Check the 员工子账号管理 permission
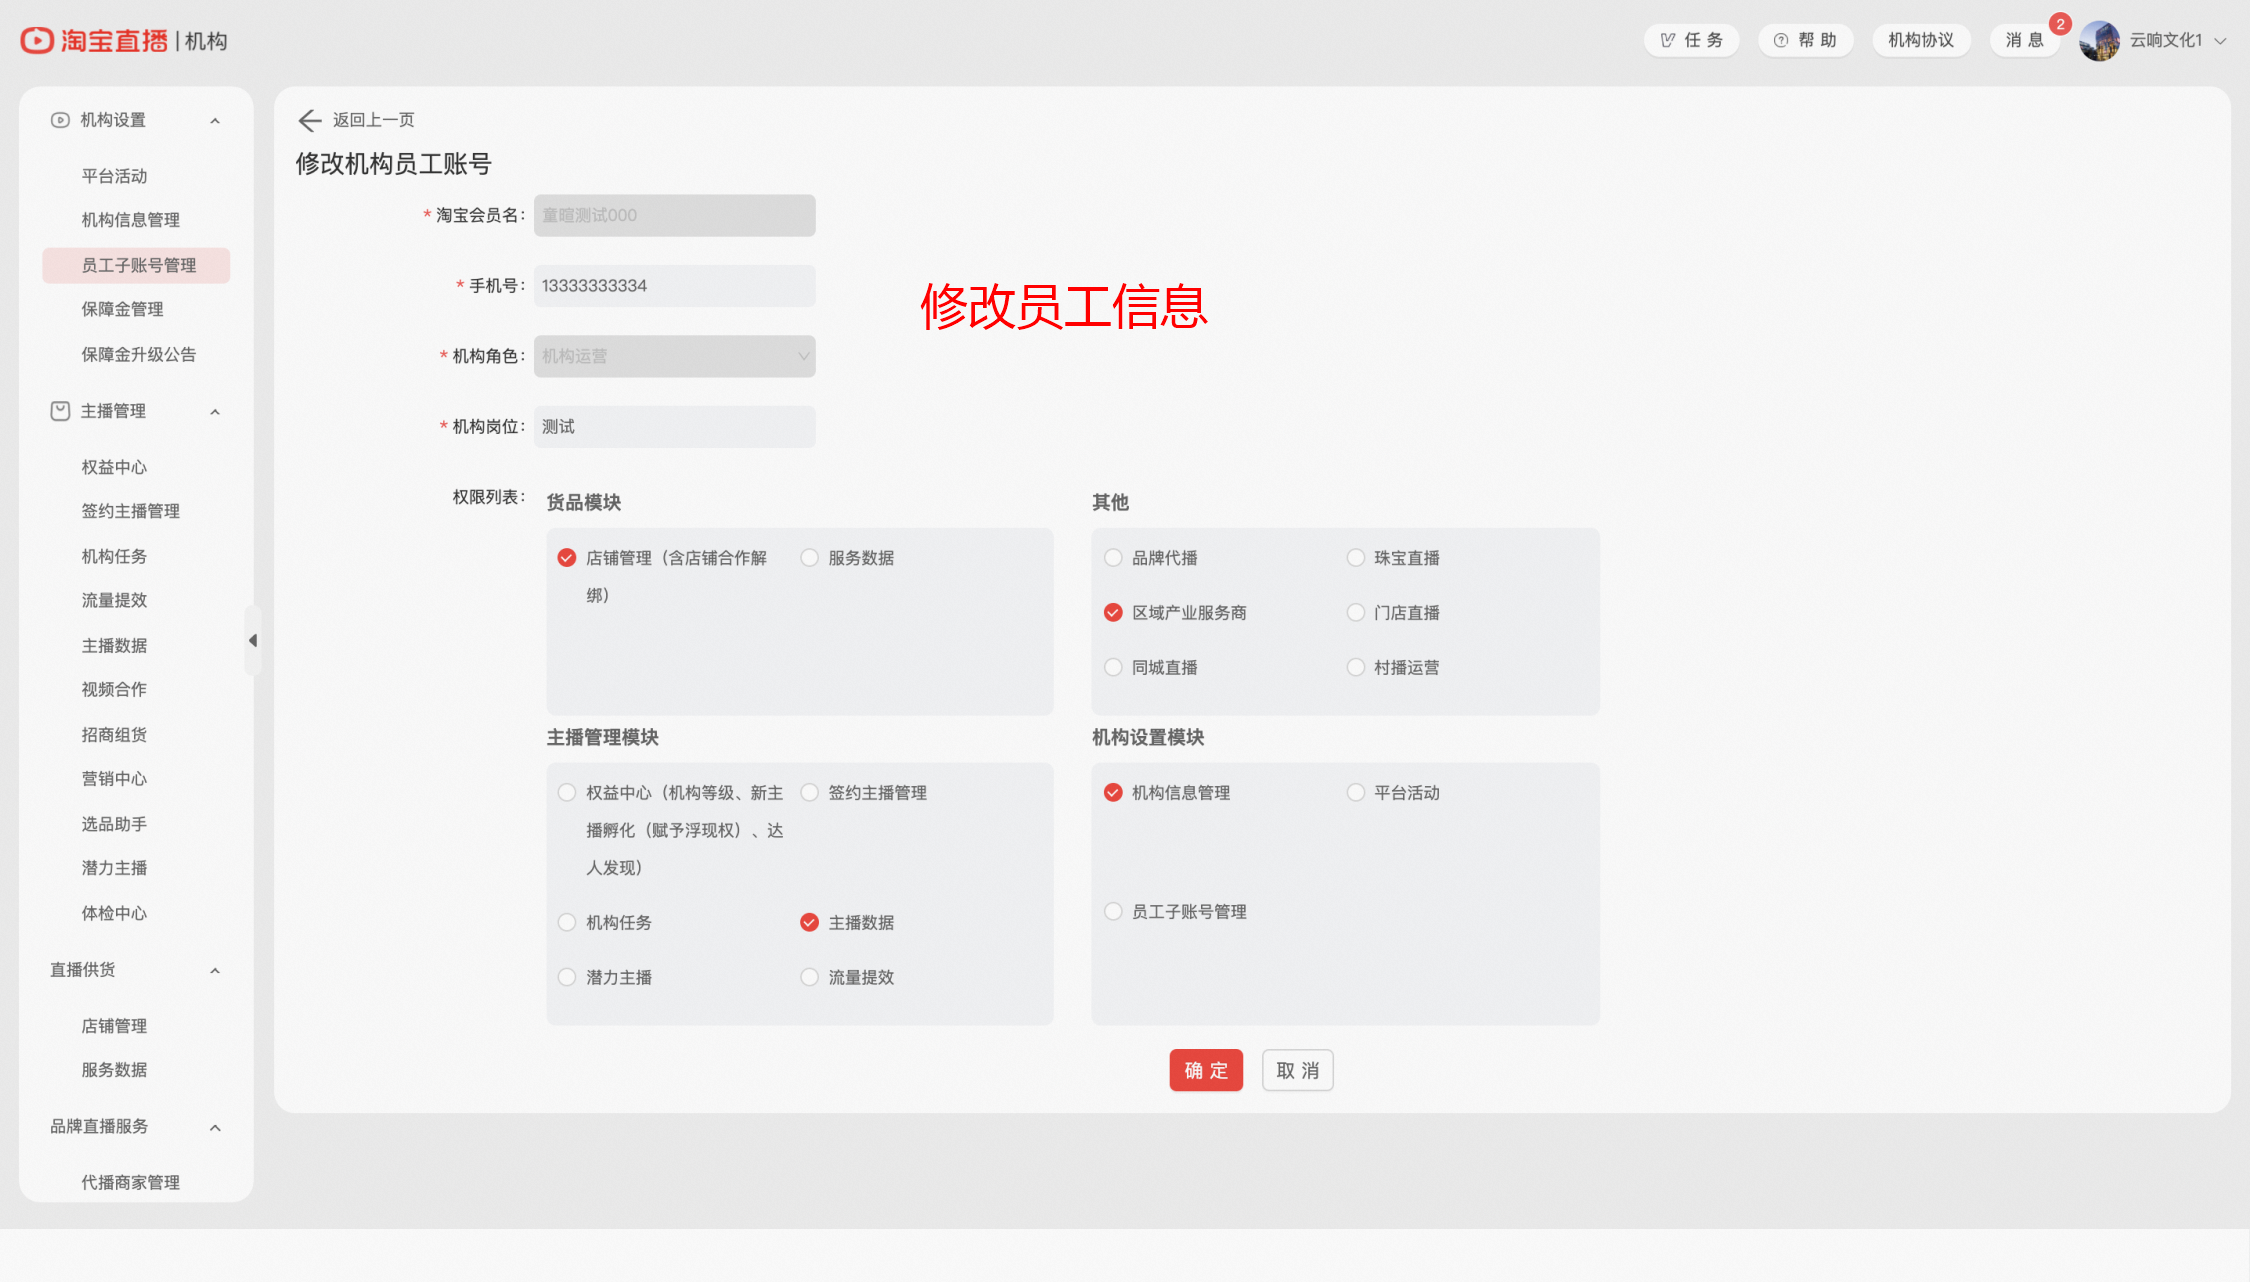The height and width of the screenshot is (1282, 2250). [x=1113, y=912]
